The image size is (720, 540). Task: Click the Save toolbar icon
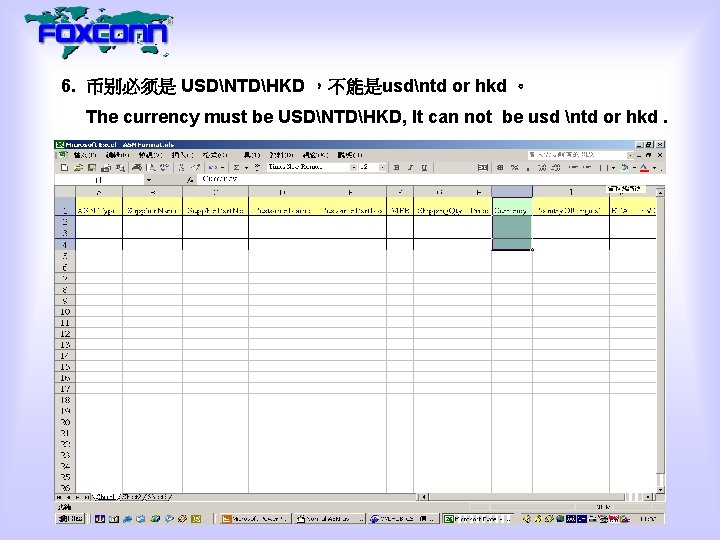92,168
